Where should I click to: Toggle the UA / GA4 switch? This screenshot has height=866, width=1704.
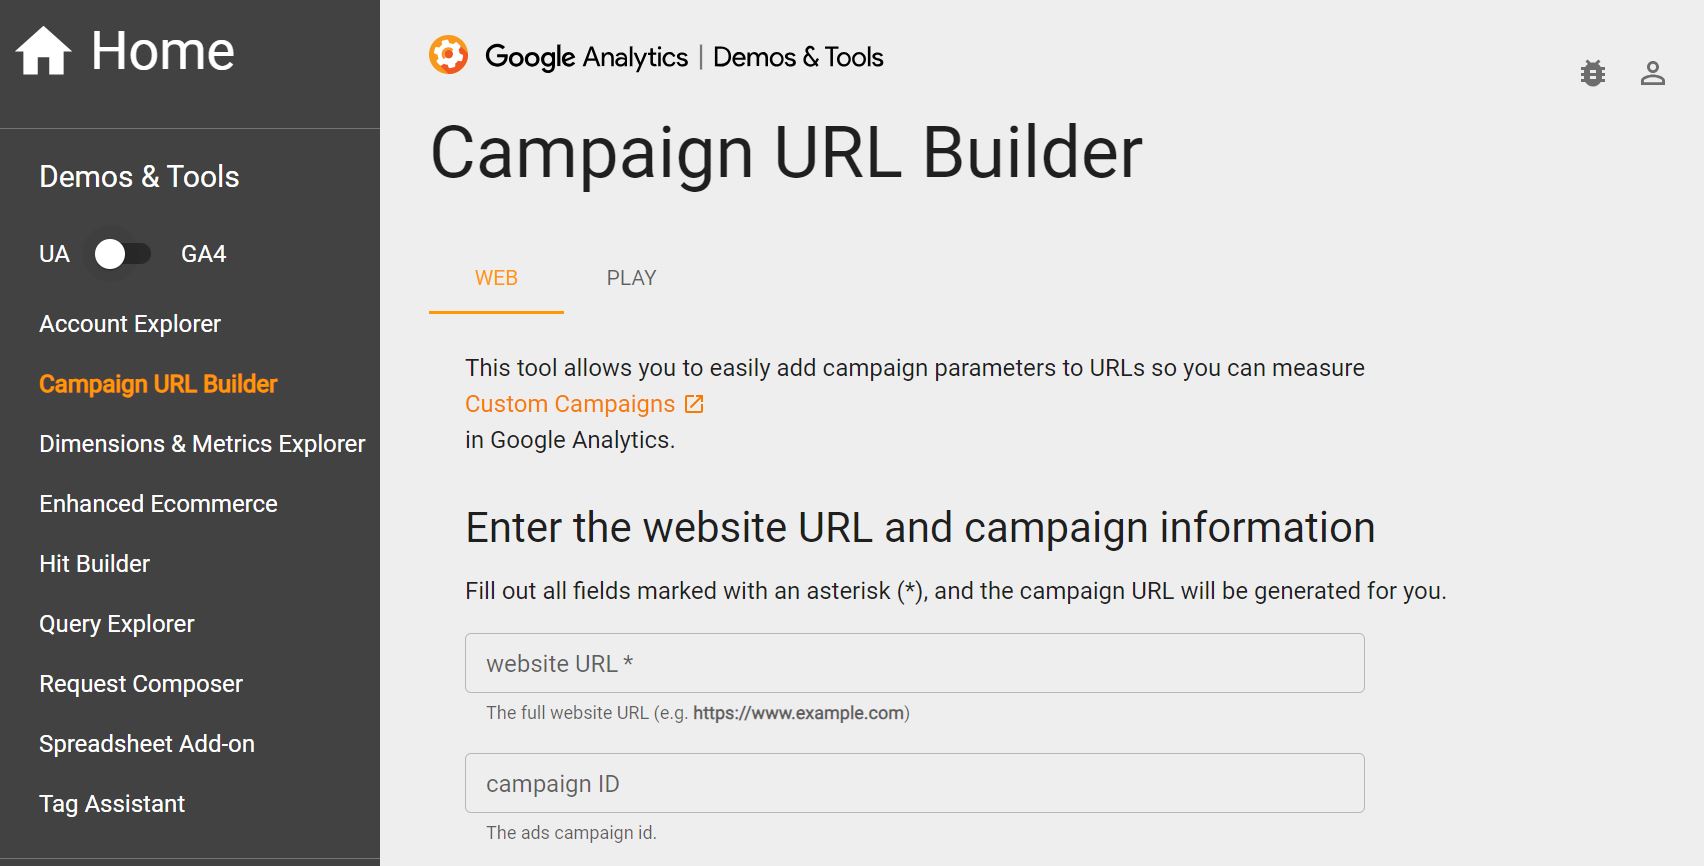pos(122,254)
